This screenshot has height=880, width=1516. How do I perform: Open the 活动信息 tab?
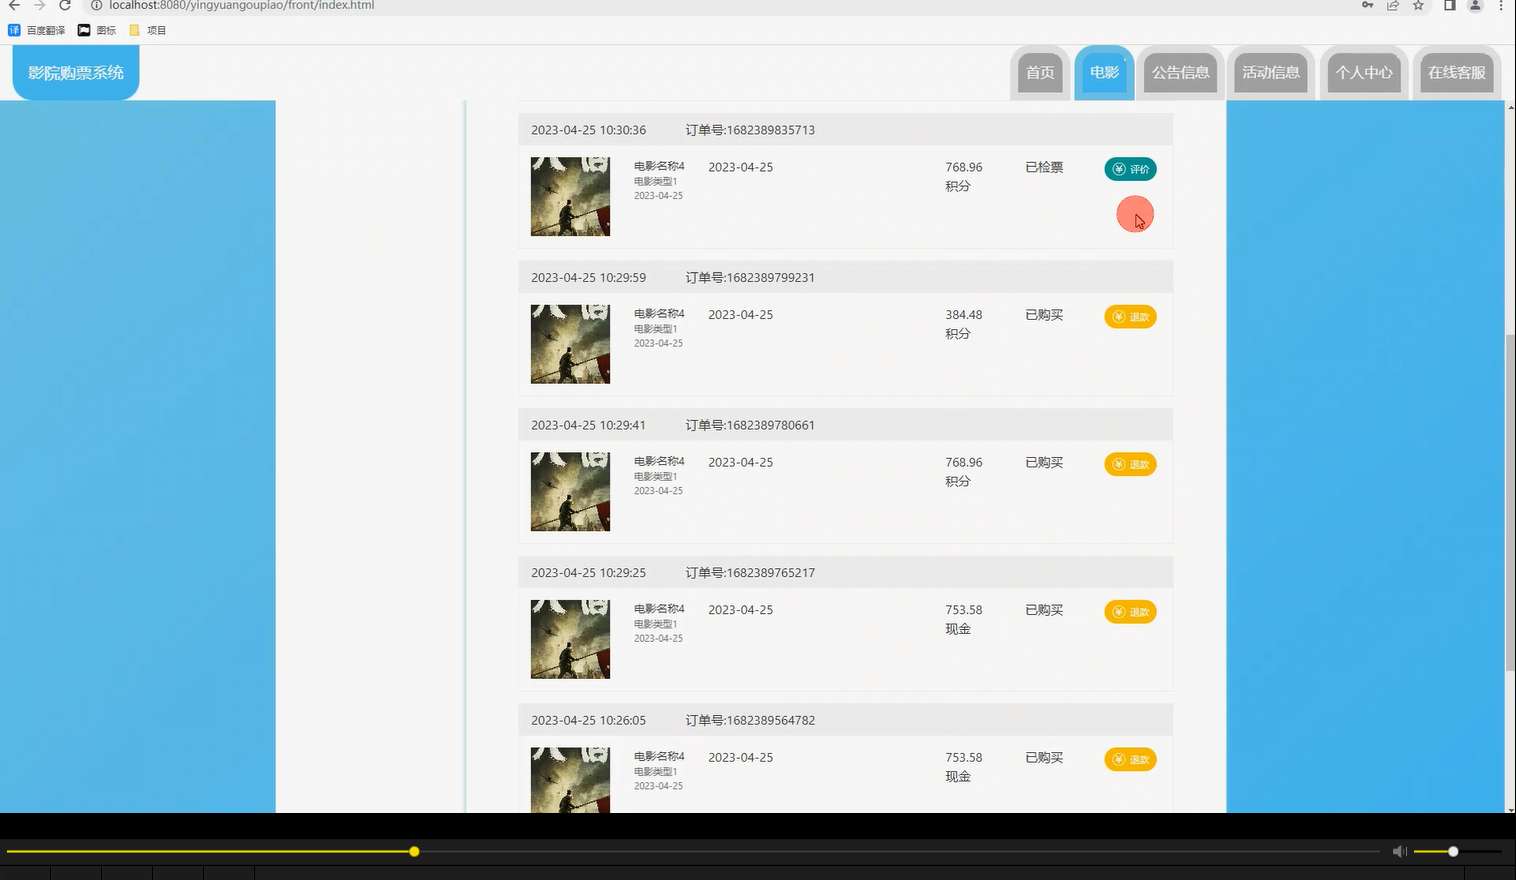point(1271,72)
